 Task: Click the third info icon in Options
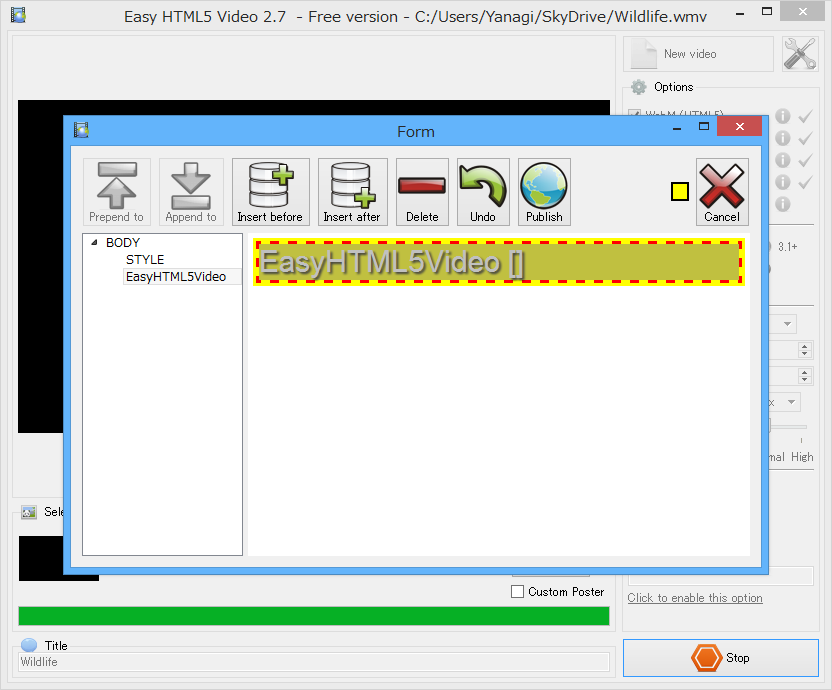click(x=783, y=160)
